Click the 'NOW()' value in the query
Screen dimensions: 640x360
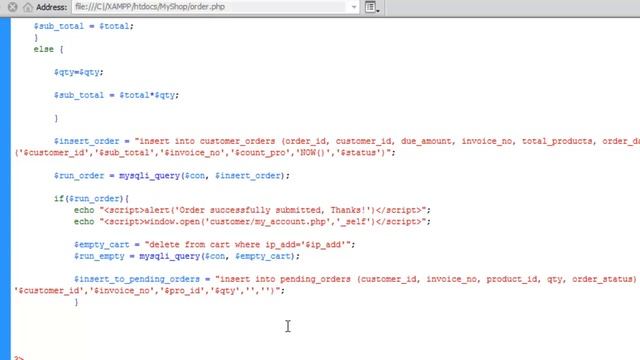[x=313, y=153]
